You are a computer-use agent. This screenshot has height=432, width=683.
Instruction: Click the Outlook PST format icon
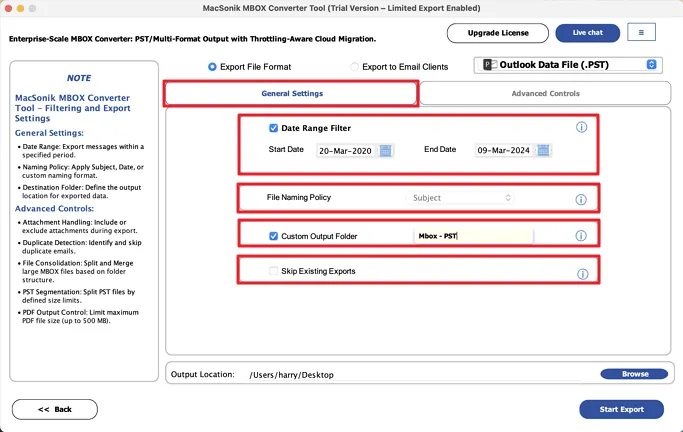pyautogui.click(x=490, y=65)
